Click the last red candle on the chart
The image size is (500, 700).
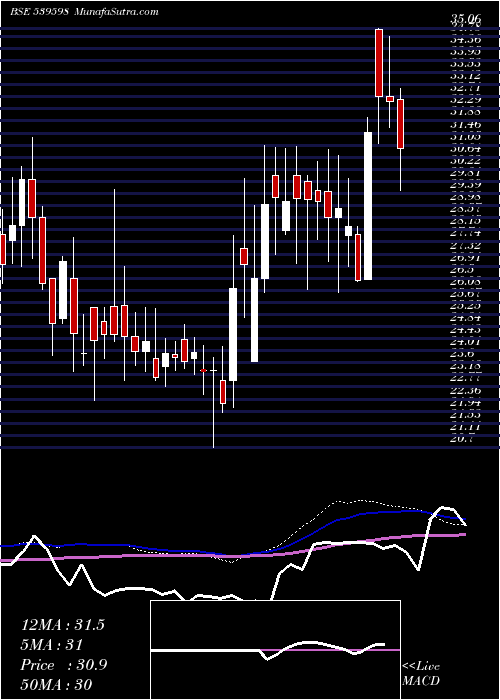400,124
